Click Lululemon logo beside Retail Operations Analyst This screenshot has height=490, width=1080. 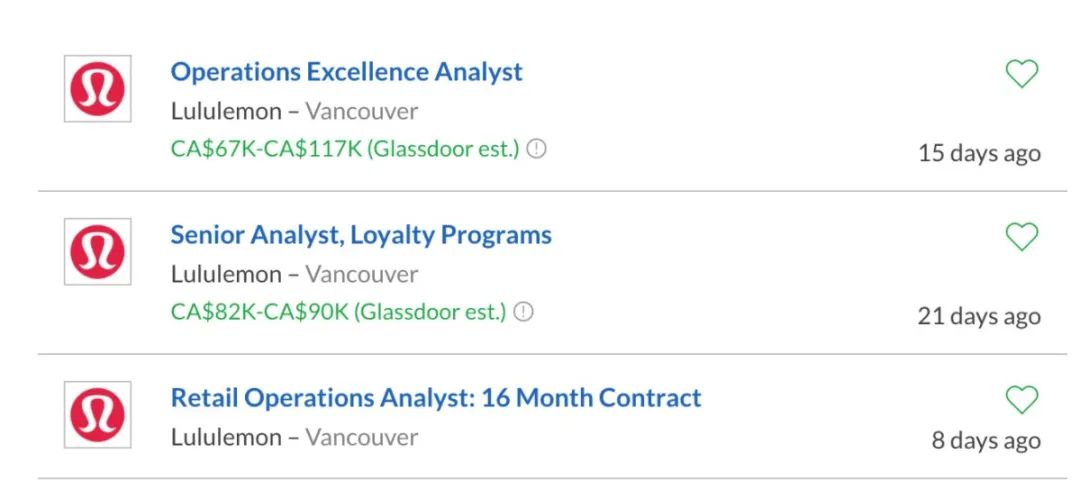pos(97,414)
